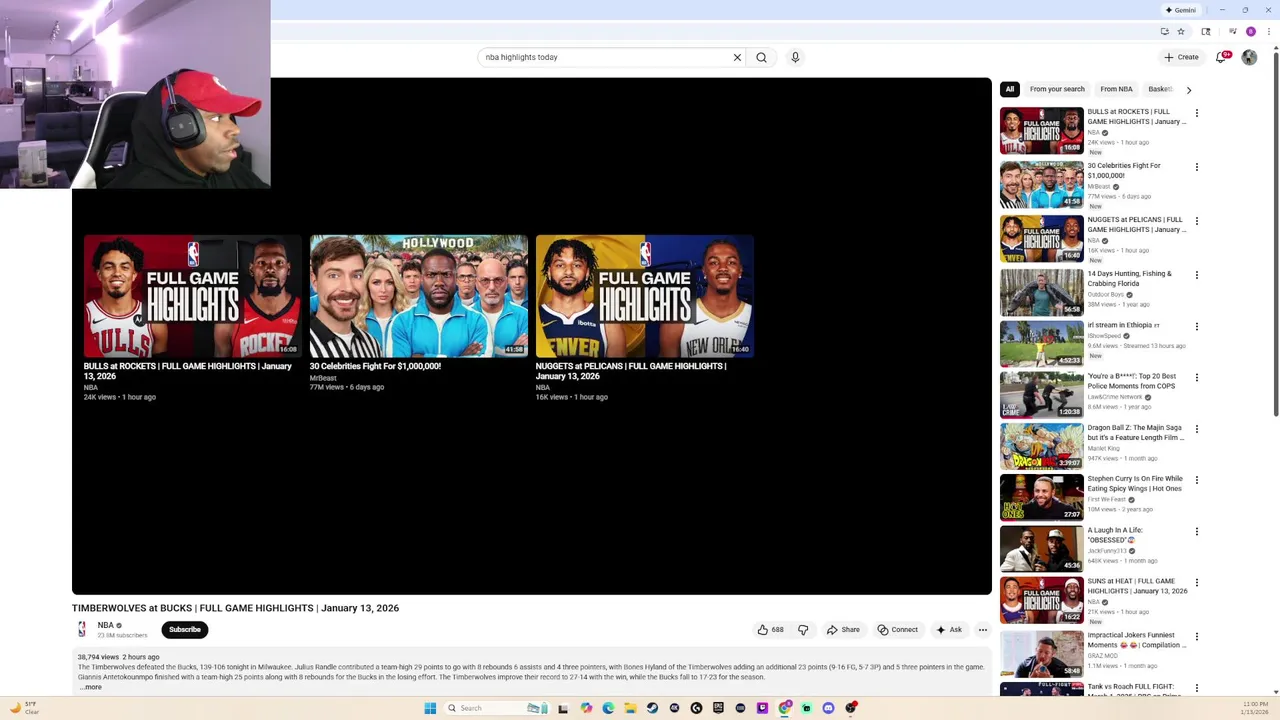Expand the description with ...more
1280x720 pixels.
(x=91, y=687)
